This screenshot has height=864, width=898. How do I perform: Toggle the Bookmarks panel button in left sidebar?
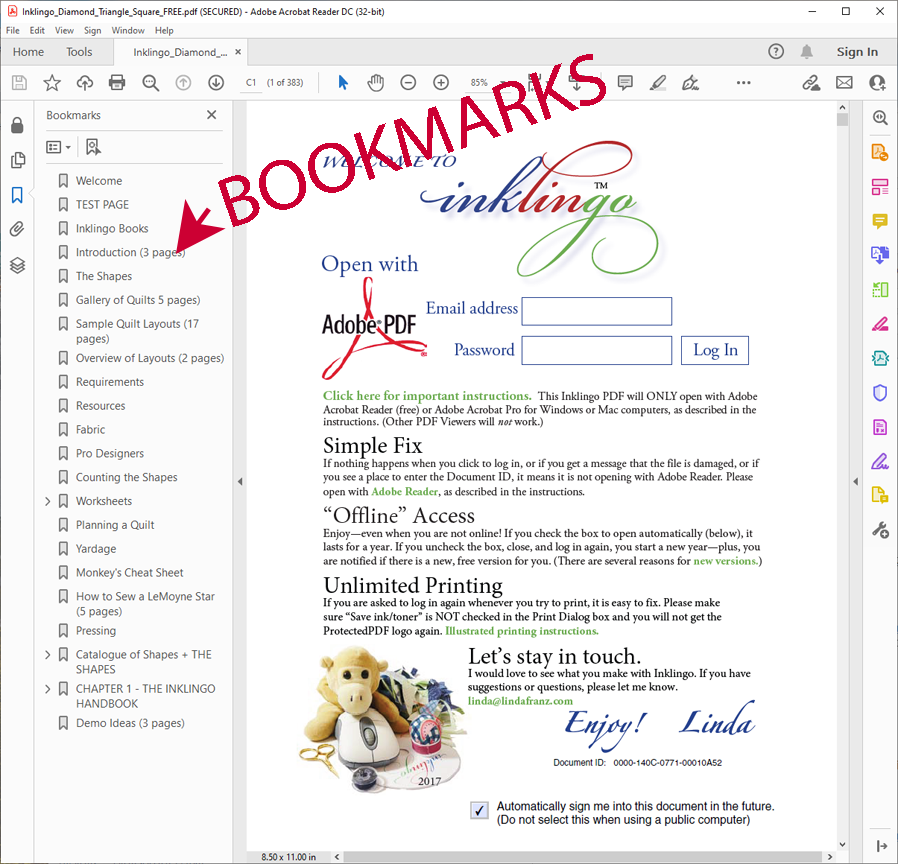[17, 195]
